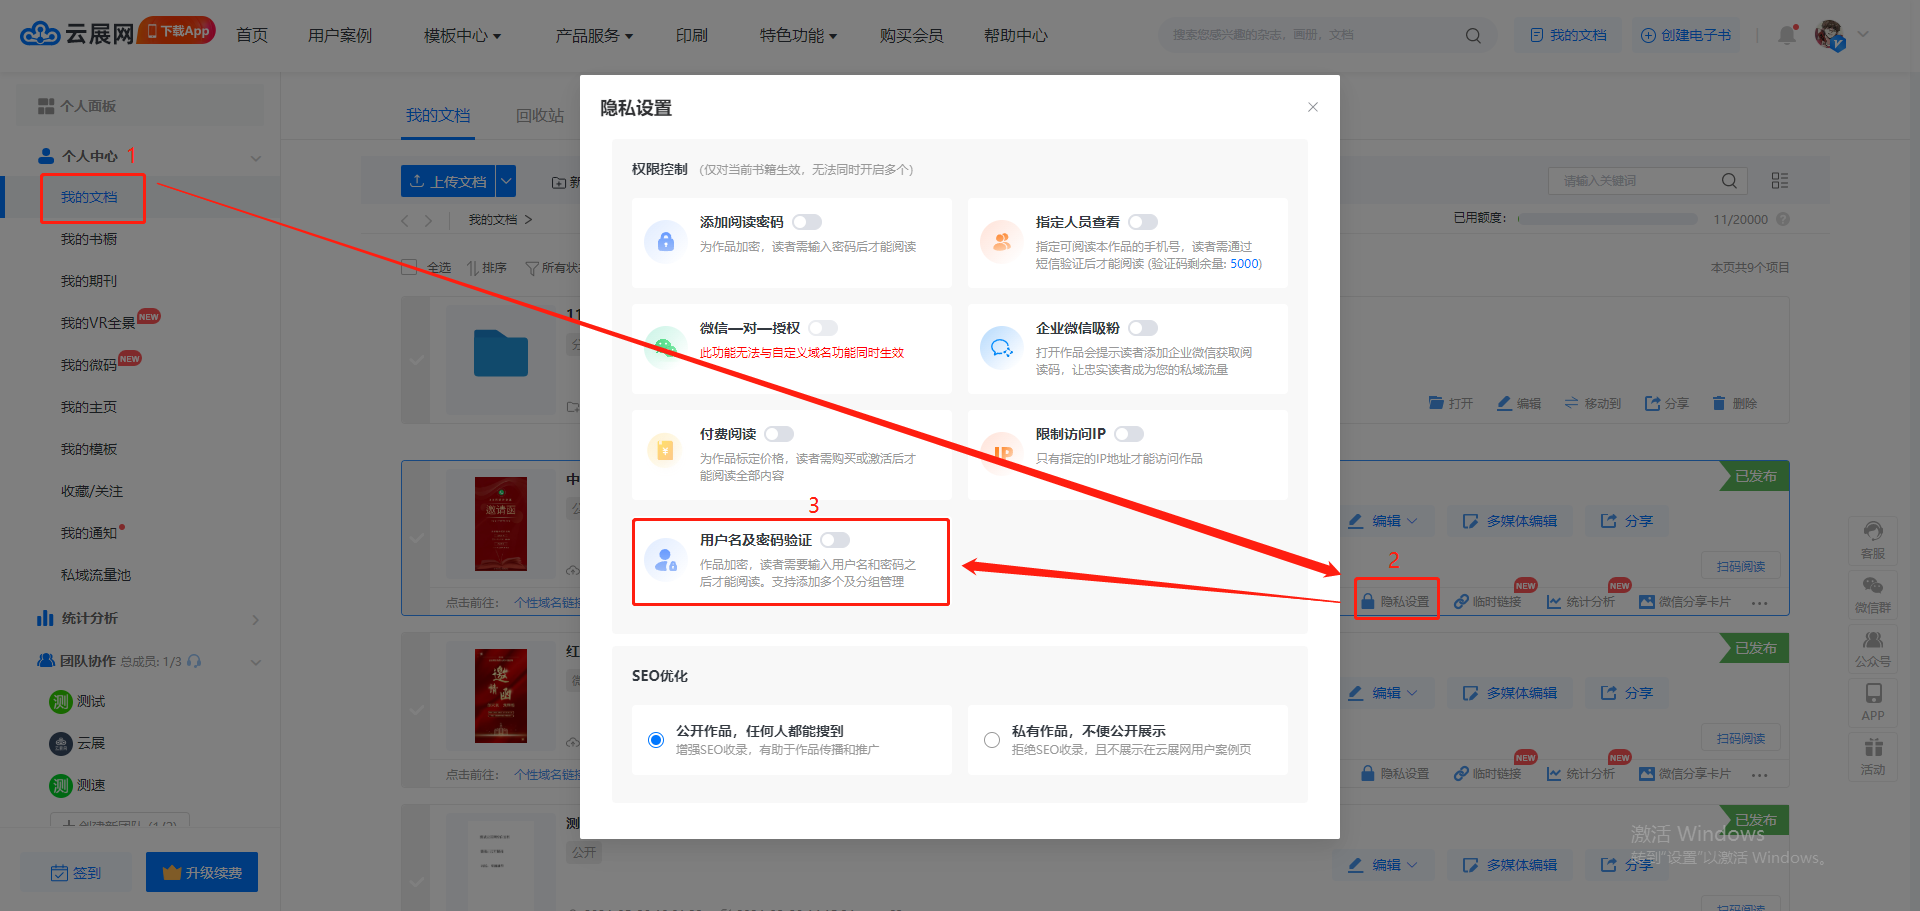Click the 升级续费 button
This screenshot has width=1920, height=911.
pyautogui.click(x=202, y=872)
